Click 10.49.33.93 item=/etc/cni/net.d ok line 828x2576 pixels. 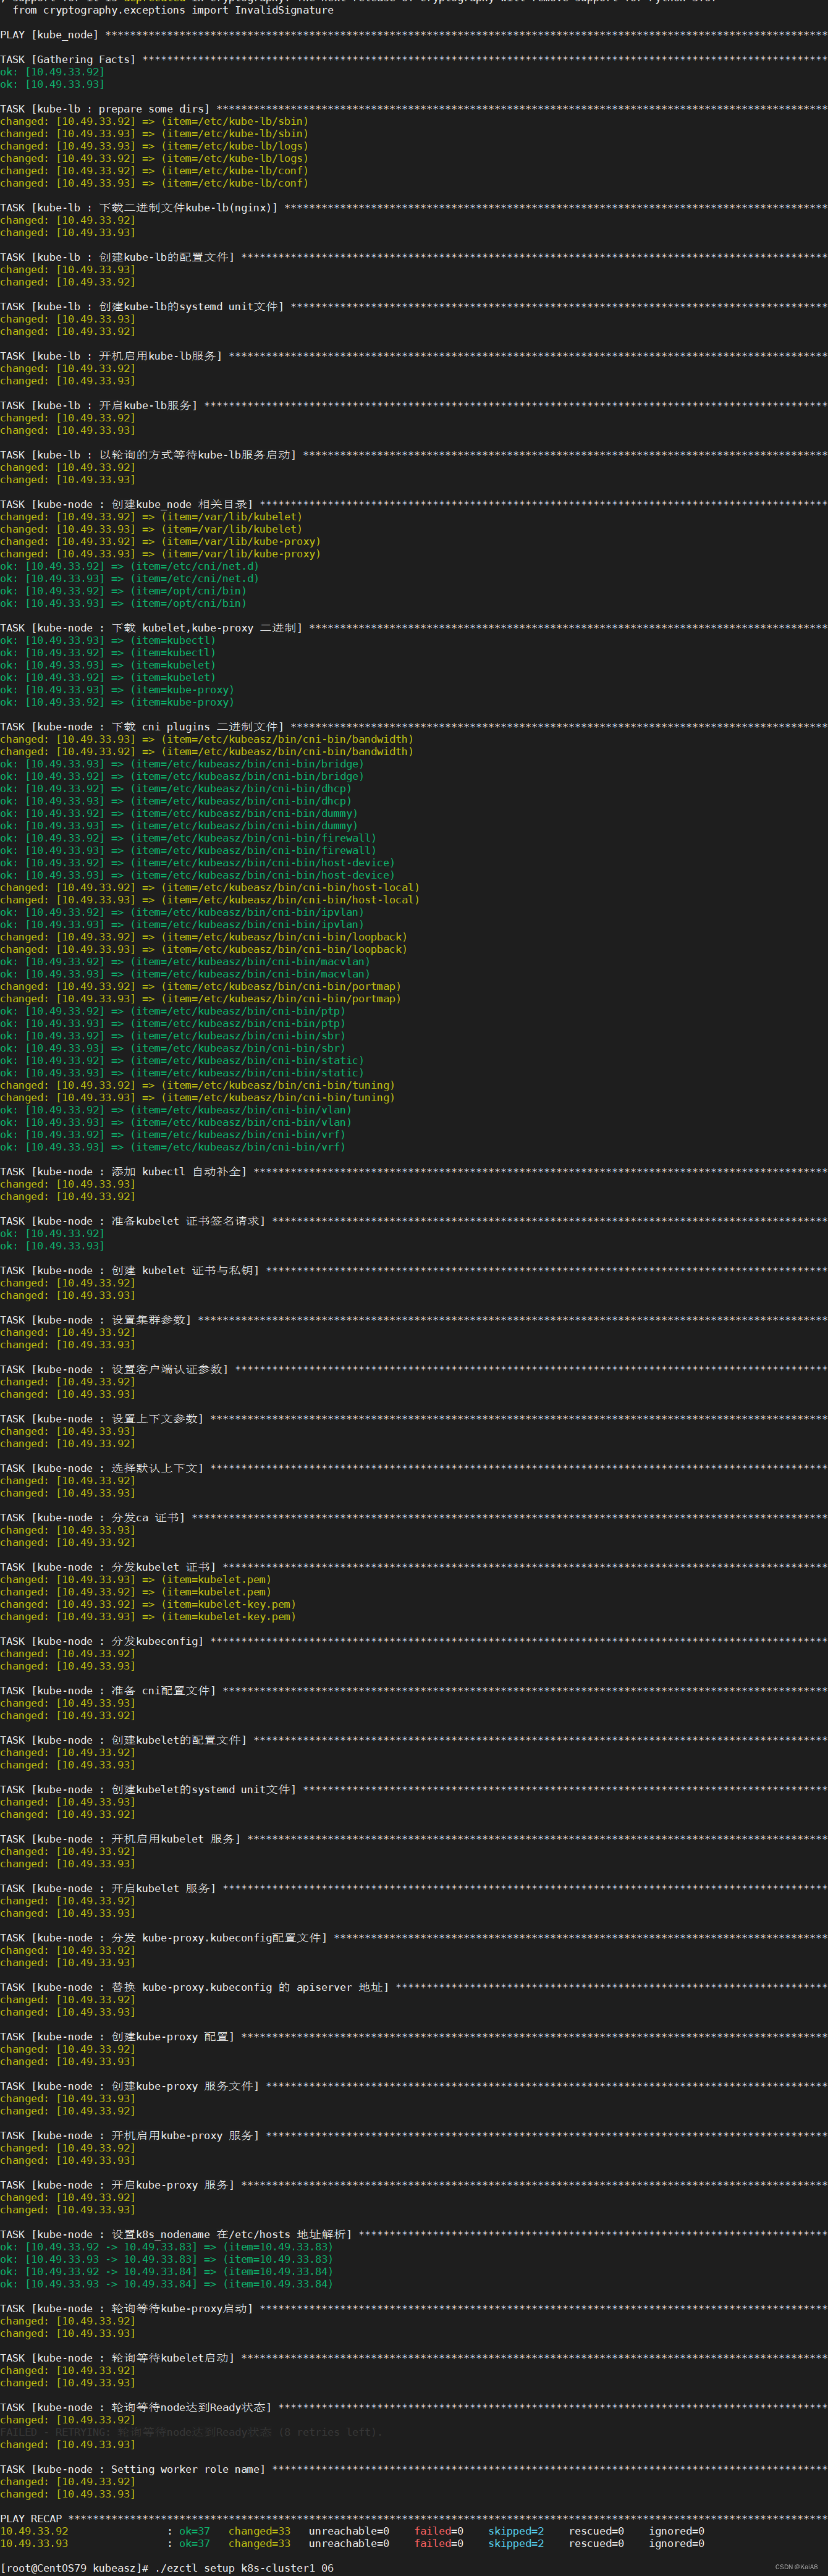[129, 578]
